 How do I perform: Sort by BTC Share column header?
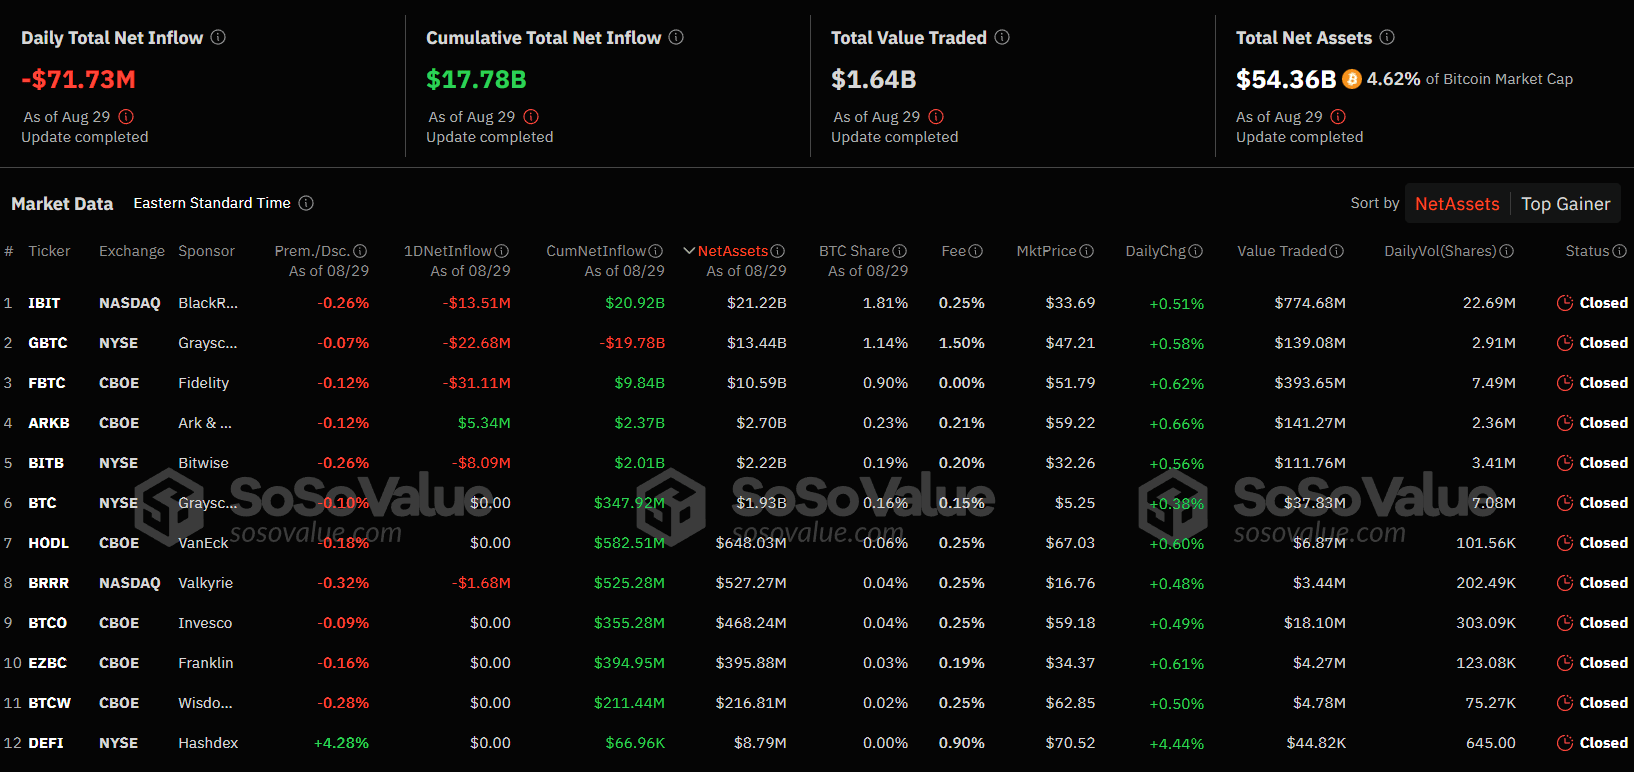point(854,251)
